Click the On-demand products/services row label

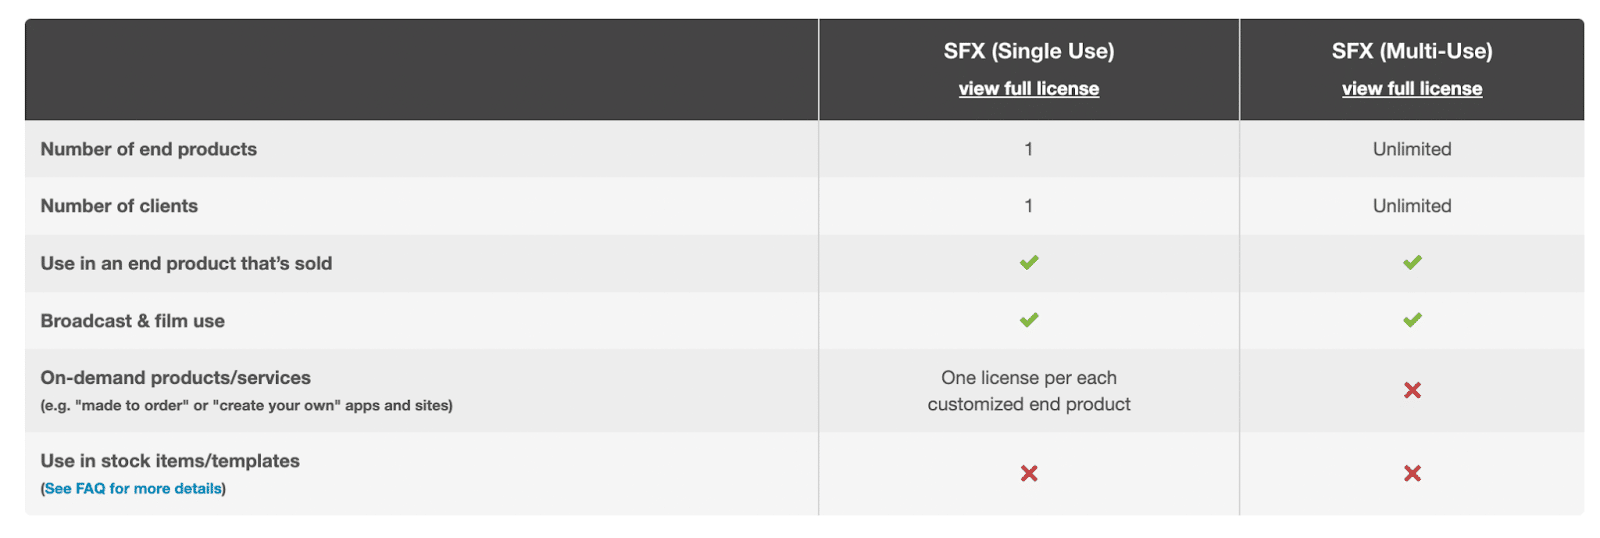tap(175, 378)
